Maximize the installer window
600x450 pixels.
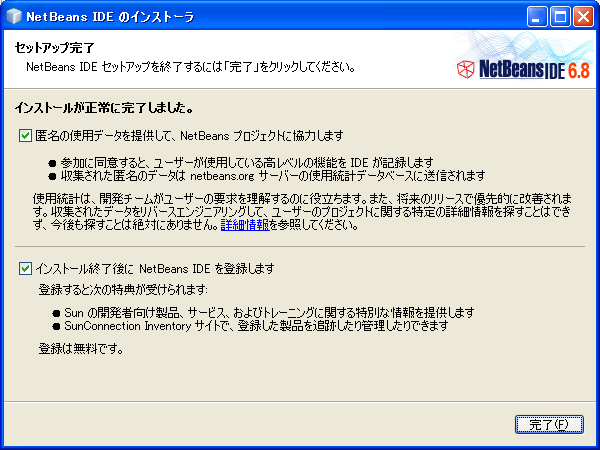click(x=560, y=16)
